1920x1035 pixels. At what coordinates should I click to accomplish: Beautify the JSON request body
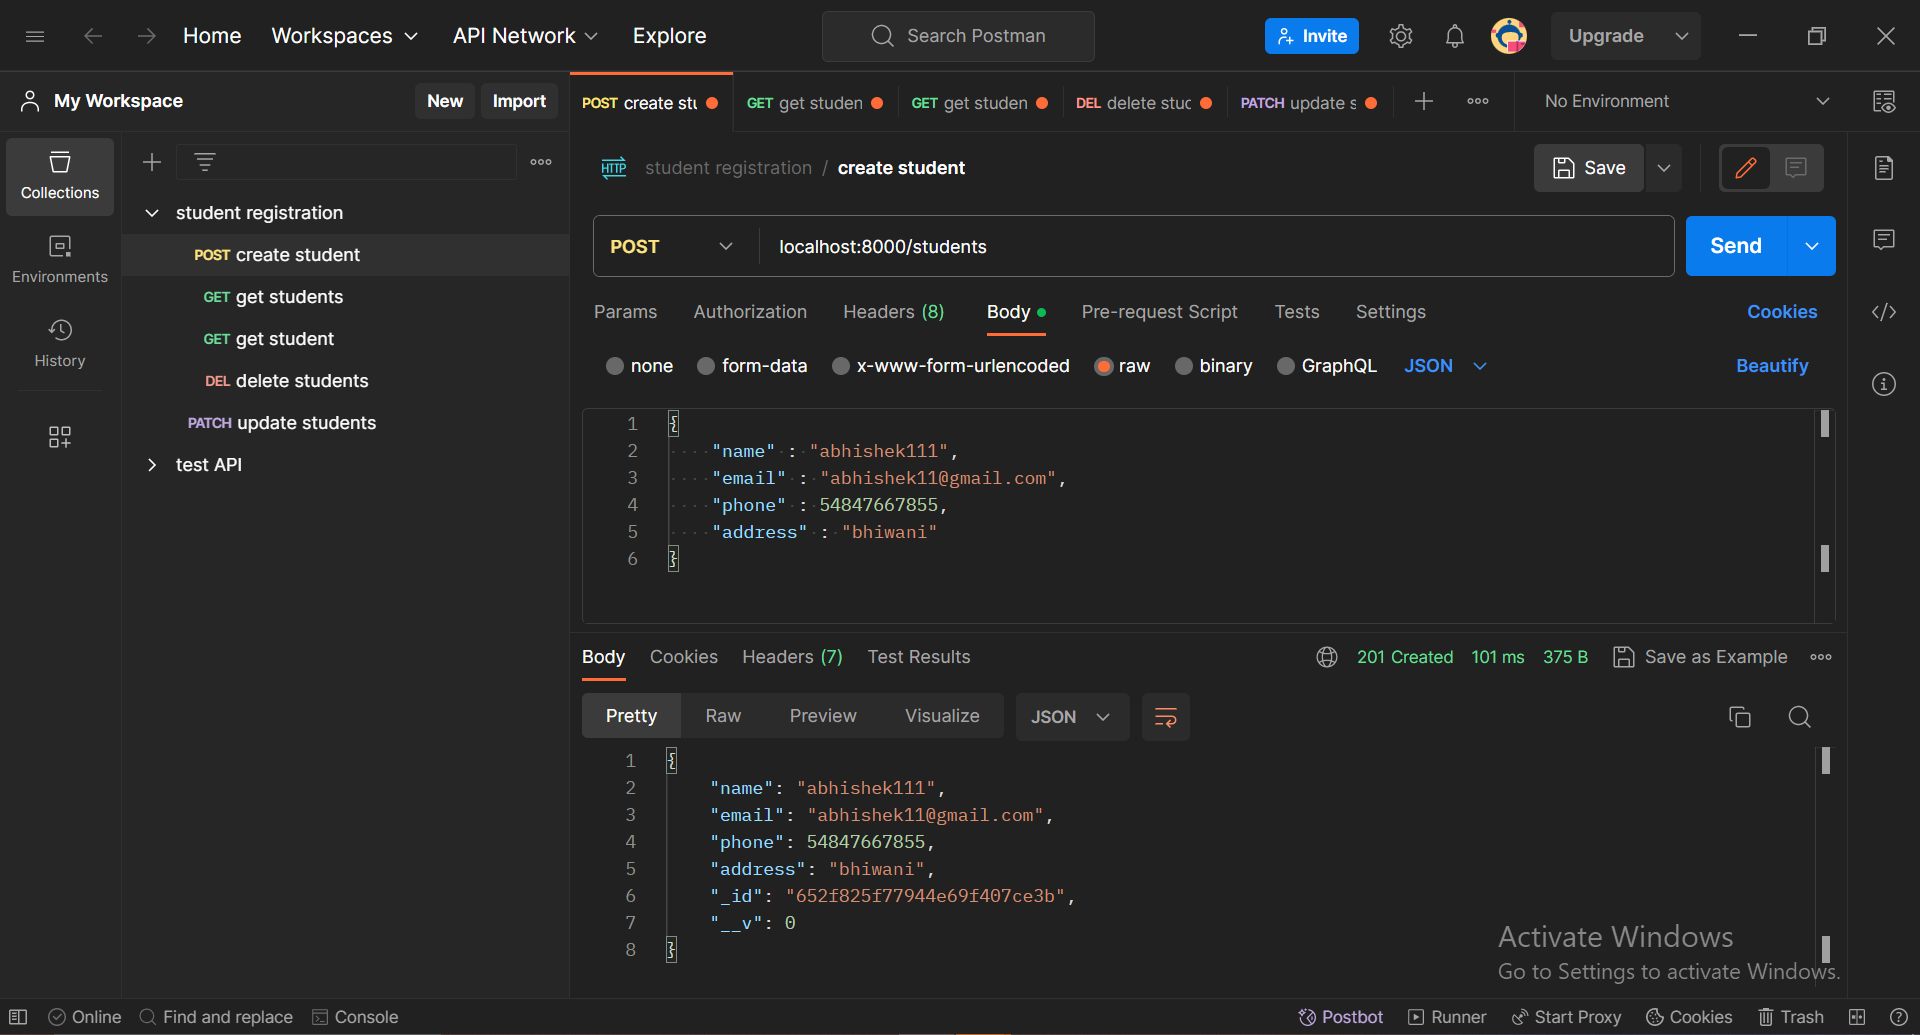(1771, 366)
